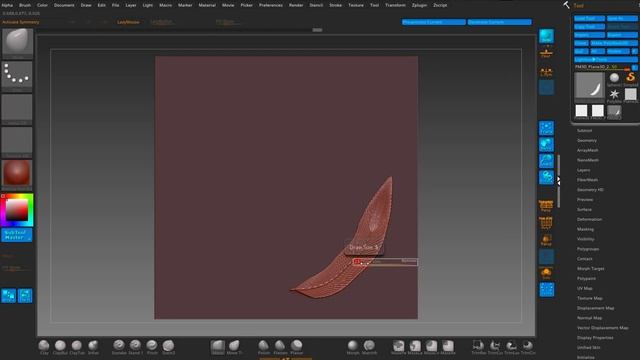The image size is (640, 360).
Task: Open the Zplugin menu
Action: coord(419,5)
